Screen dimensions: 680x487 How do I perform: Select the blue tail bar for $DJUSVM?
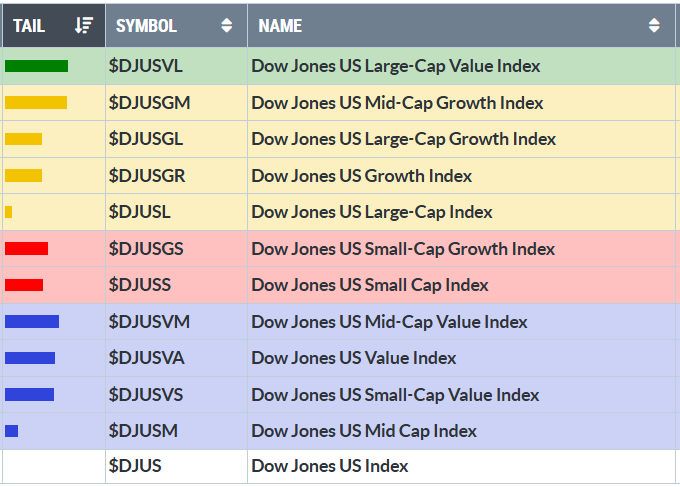[32, 321]
